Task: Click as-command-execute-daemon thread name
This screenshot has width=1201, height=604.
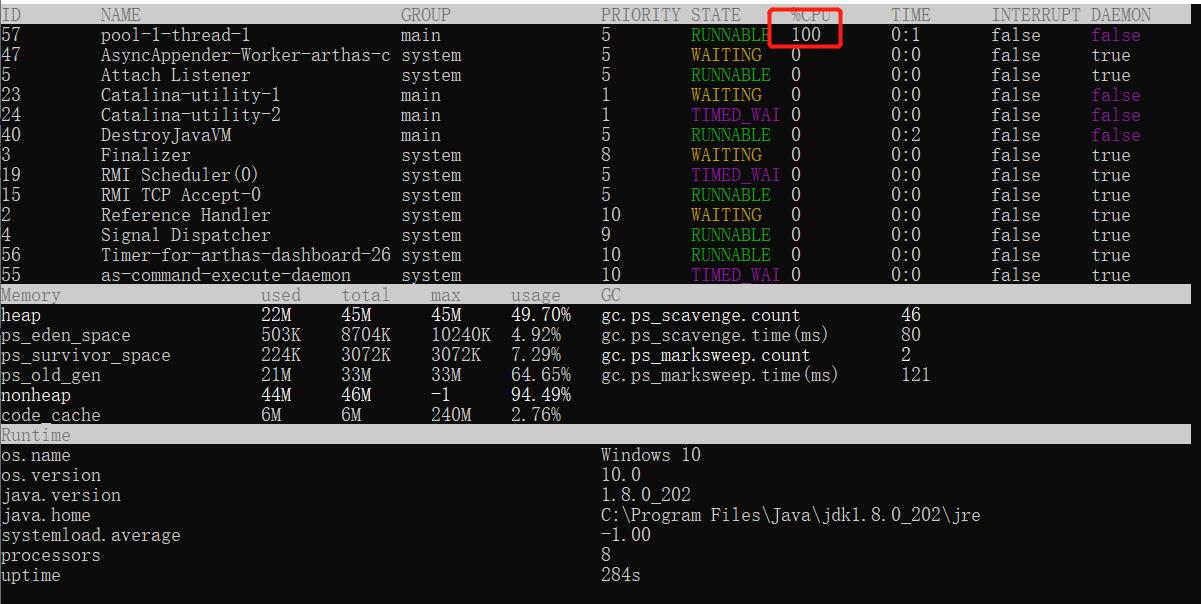Action: (226, 275)
